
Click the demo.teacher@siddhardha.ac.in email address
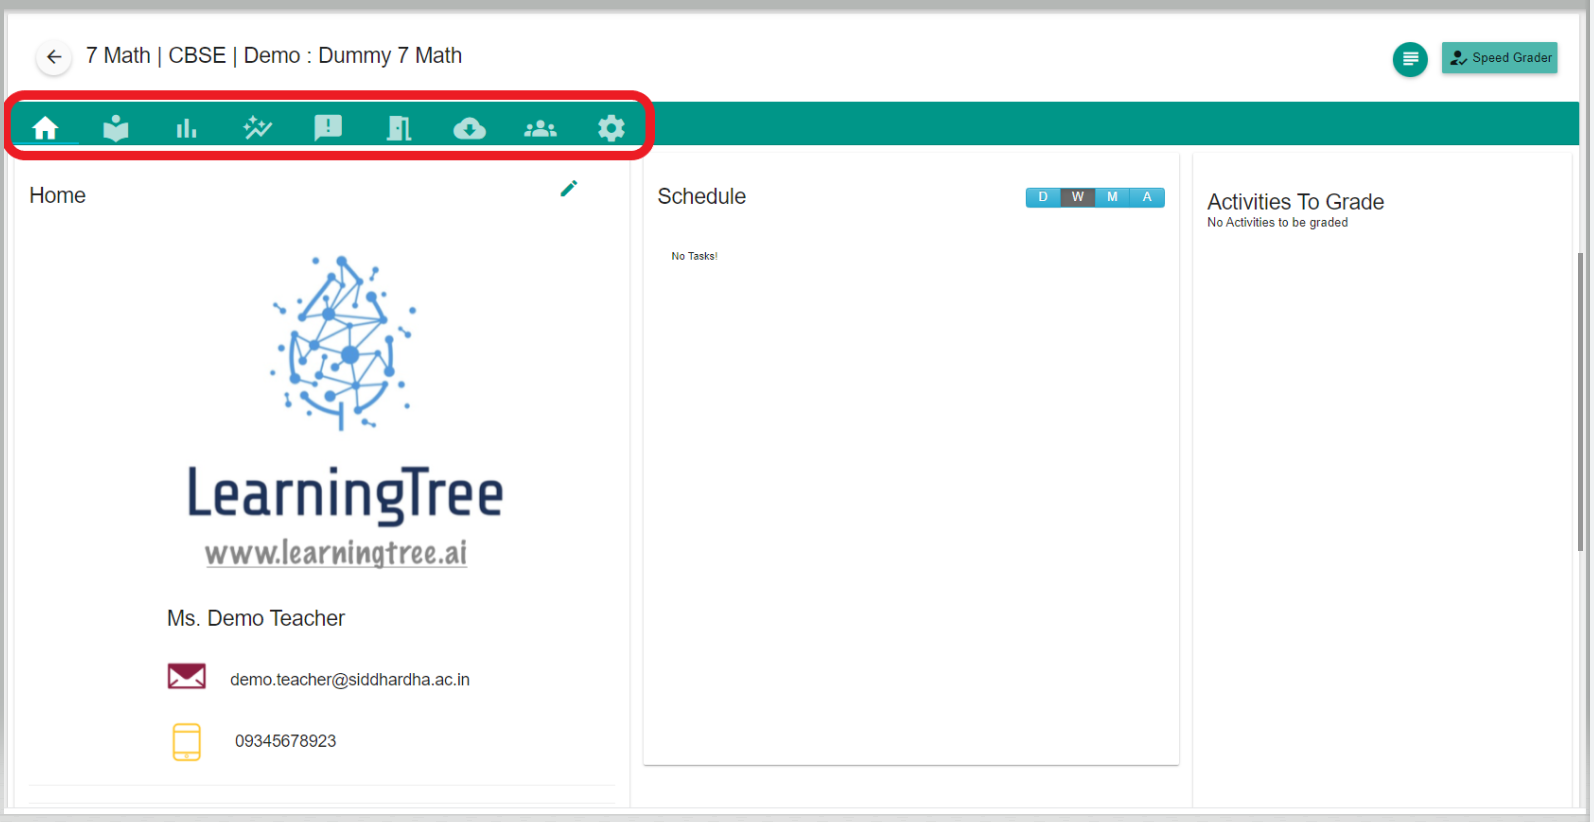click(349, 680)
